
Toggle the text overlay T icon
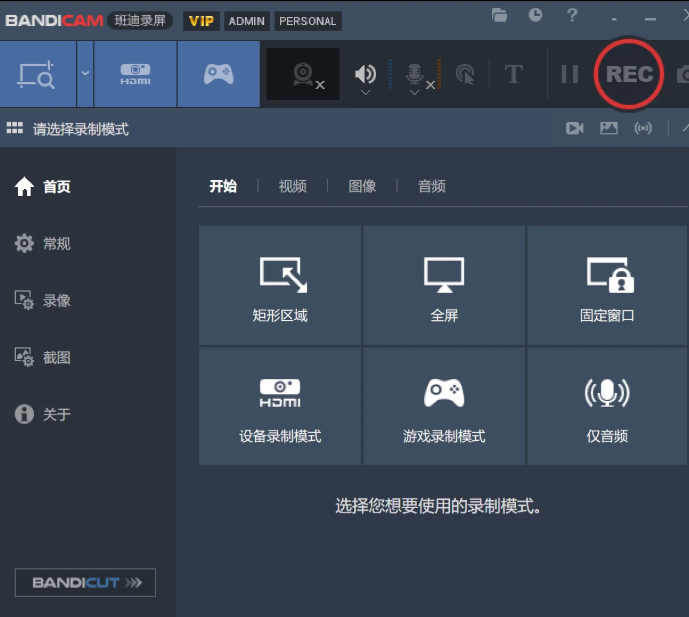514,74
